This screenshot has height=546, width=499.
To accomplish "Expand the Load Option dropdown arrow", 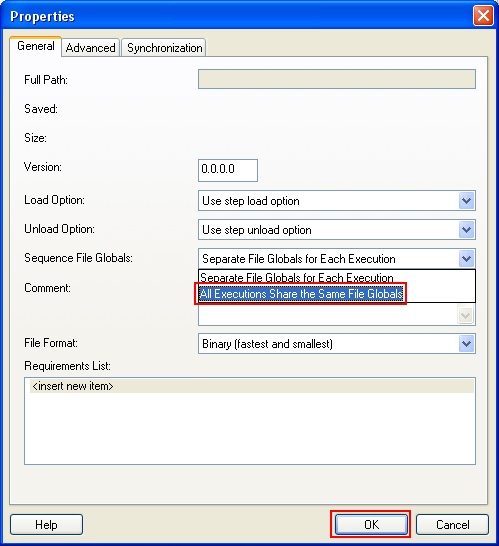I will click(466, 201).
